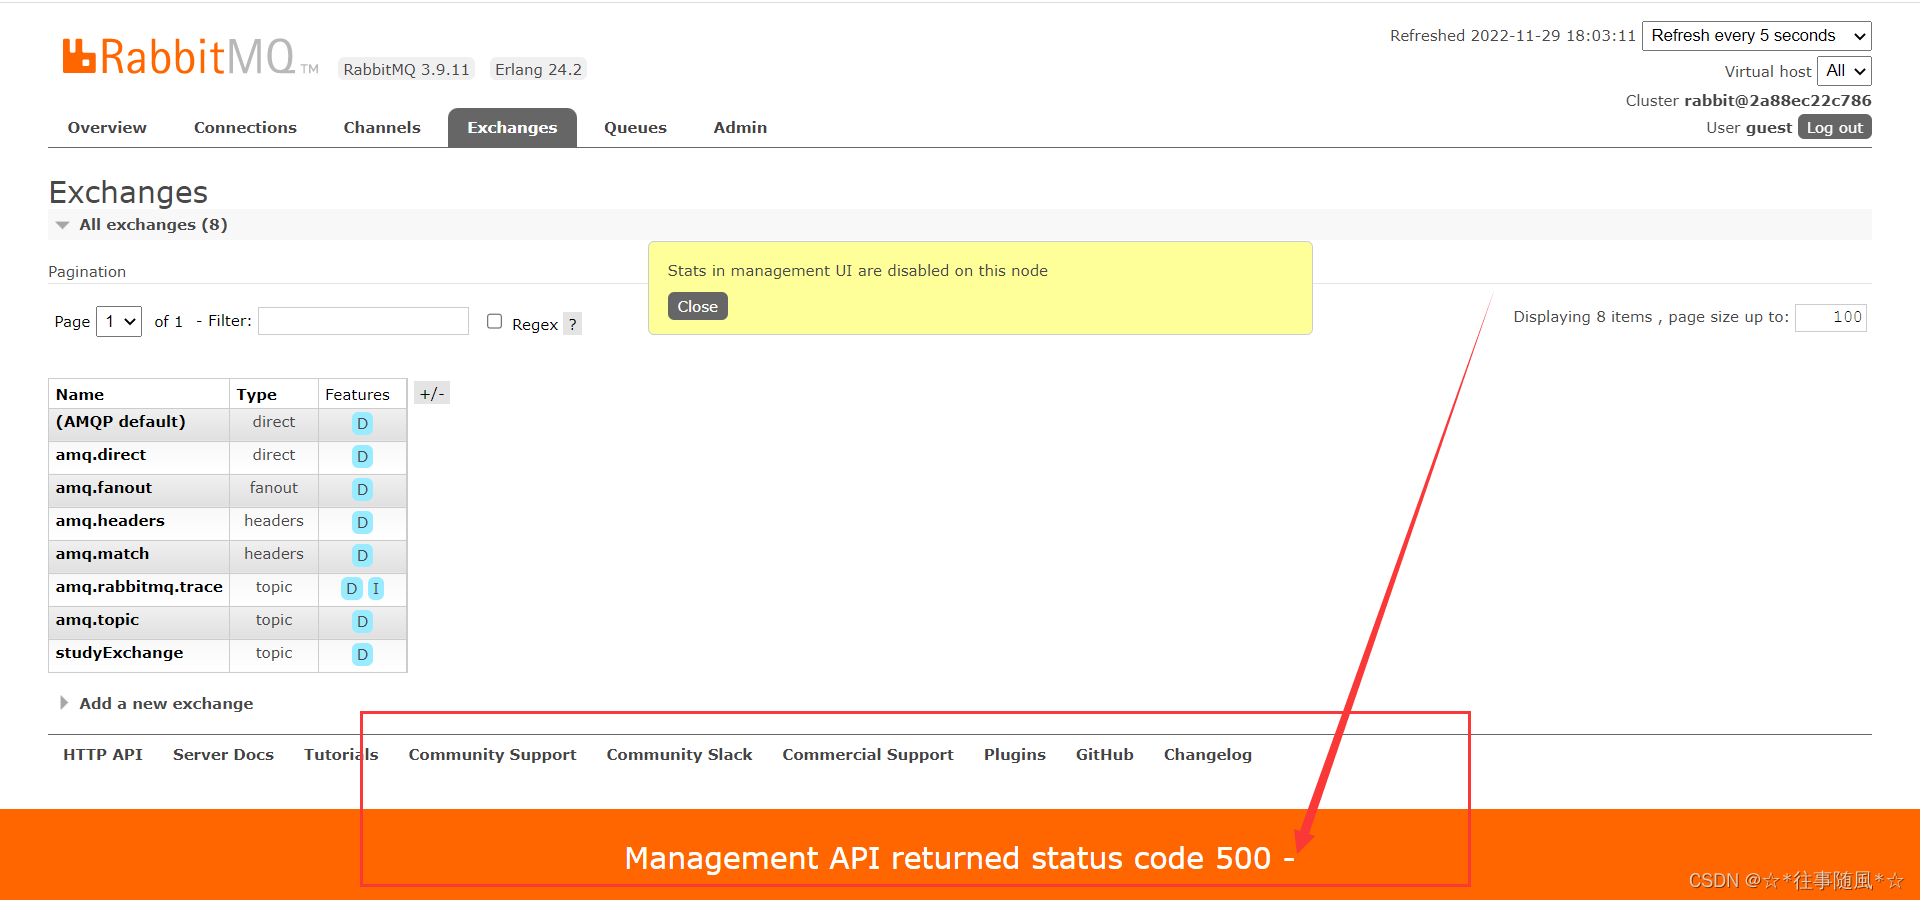The image size is (1920, 900).
Task: Click the RabbitMQ 3.9.11 version label
Action: (x=406, y=70)
